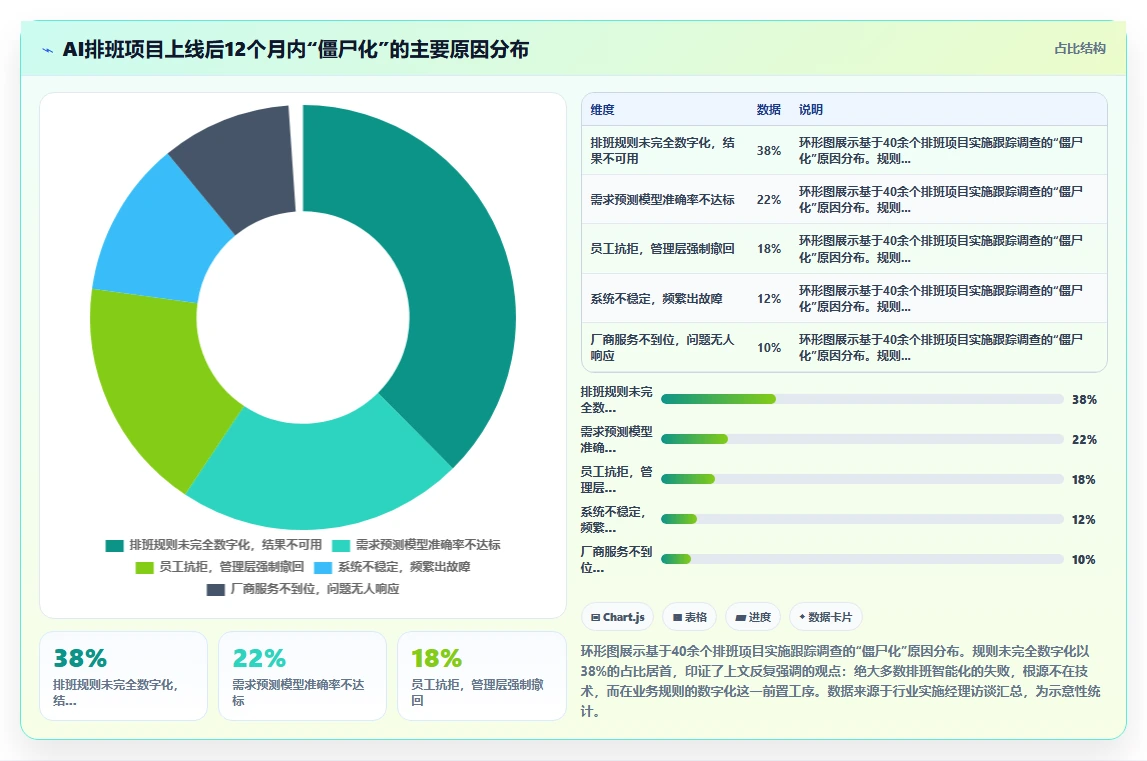Screen dimensions: 1147x761
Task: Click the 10% progress bar
Action: point(862,559)
